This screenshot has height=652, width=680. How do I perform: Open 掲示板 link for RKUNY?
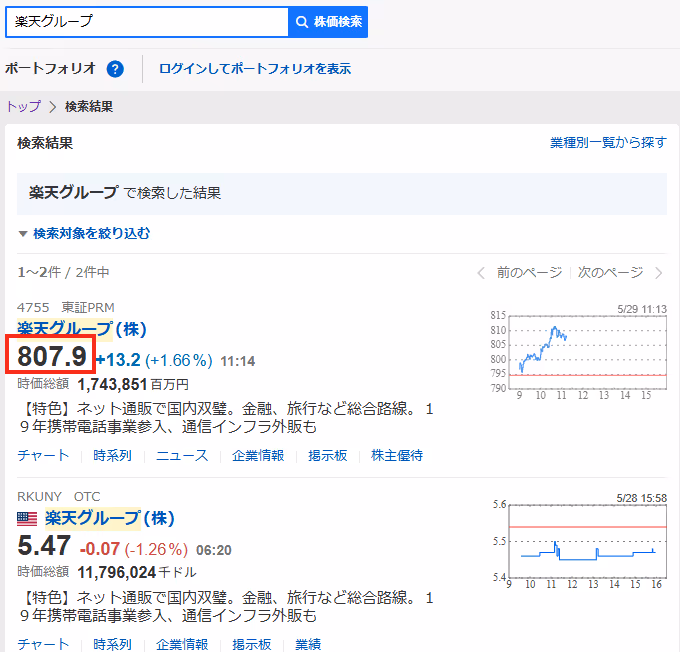[252, 644]
